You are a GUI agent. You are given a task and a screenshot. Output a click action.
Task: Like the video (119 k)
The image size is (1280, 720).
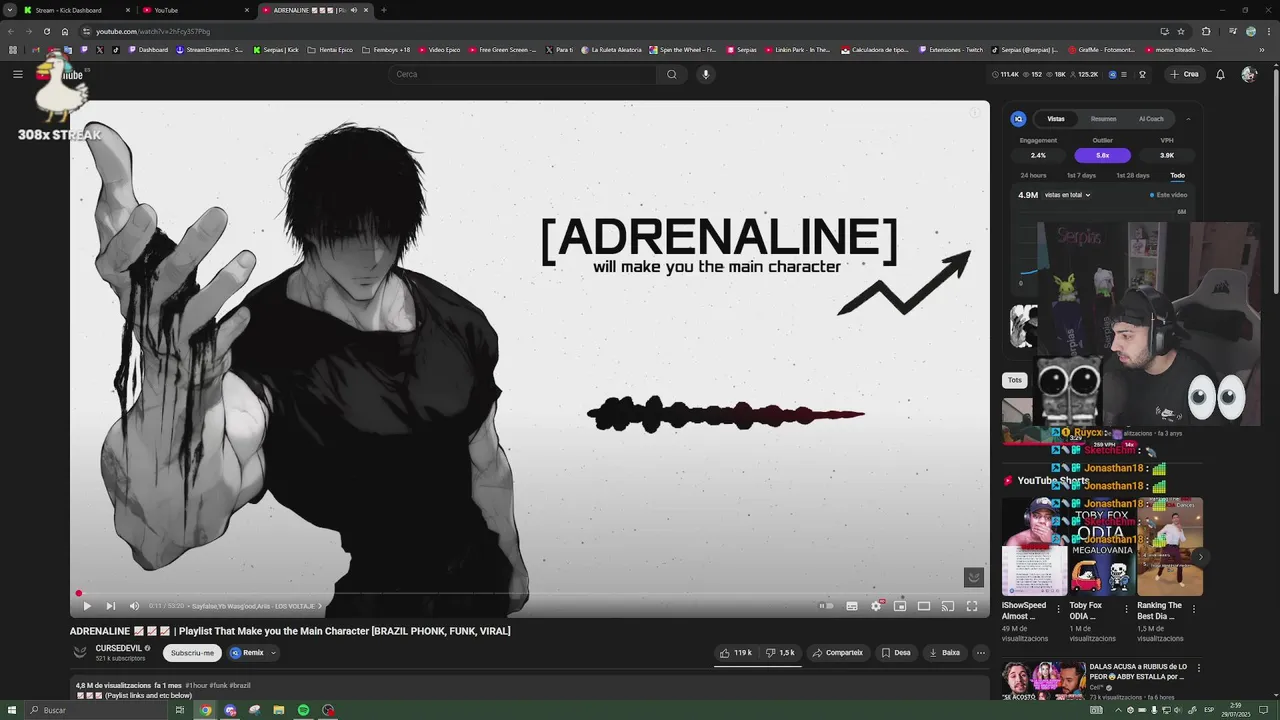click(736, 653)
